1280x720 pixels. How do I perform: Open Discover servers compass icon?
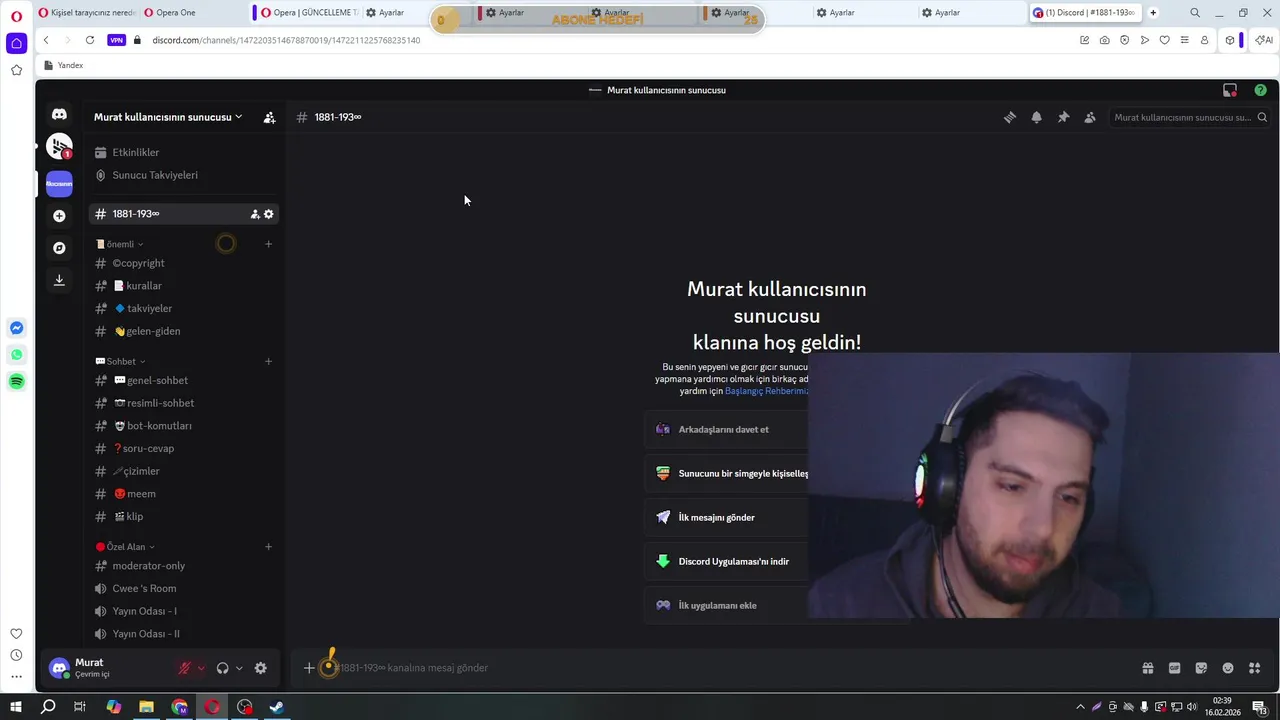pos(59,248)
